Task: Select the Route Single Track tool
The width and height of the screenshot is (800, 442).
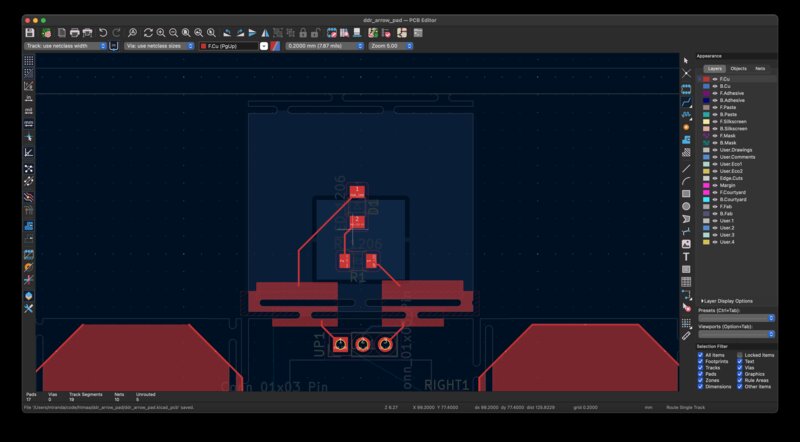Action: point(686,102)
